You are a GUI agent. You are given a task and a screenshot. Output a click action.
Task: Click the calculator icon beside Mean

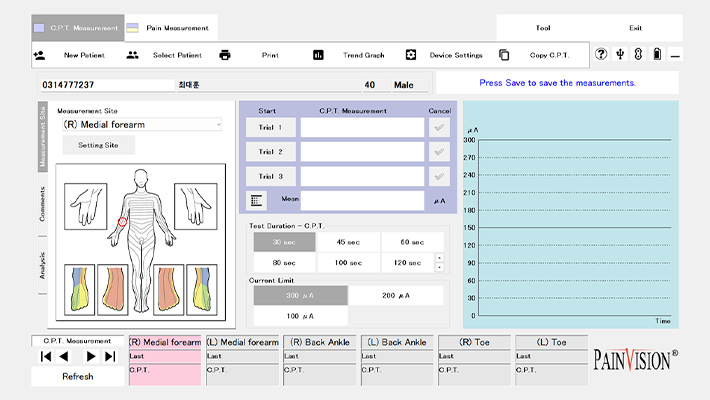pyautogui.click(x=258, y=200)
